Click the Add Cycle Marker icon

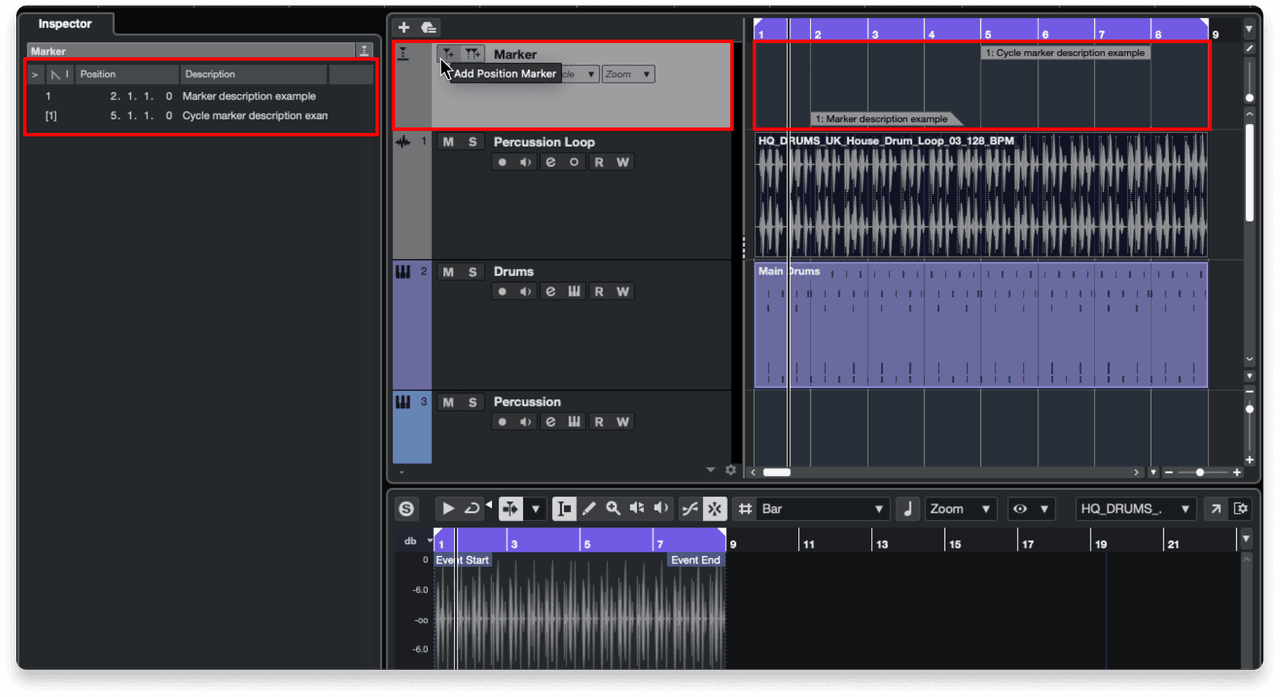[x=471, y=53]
